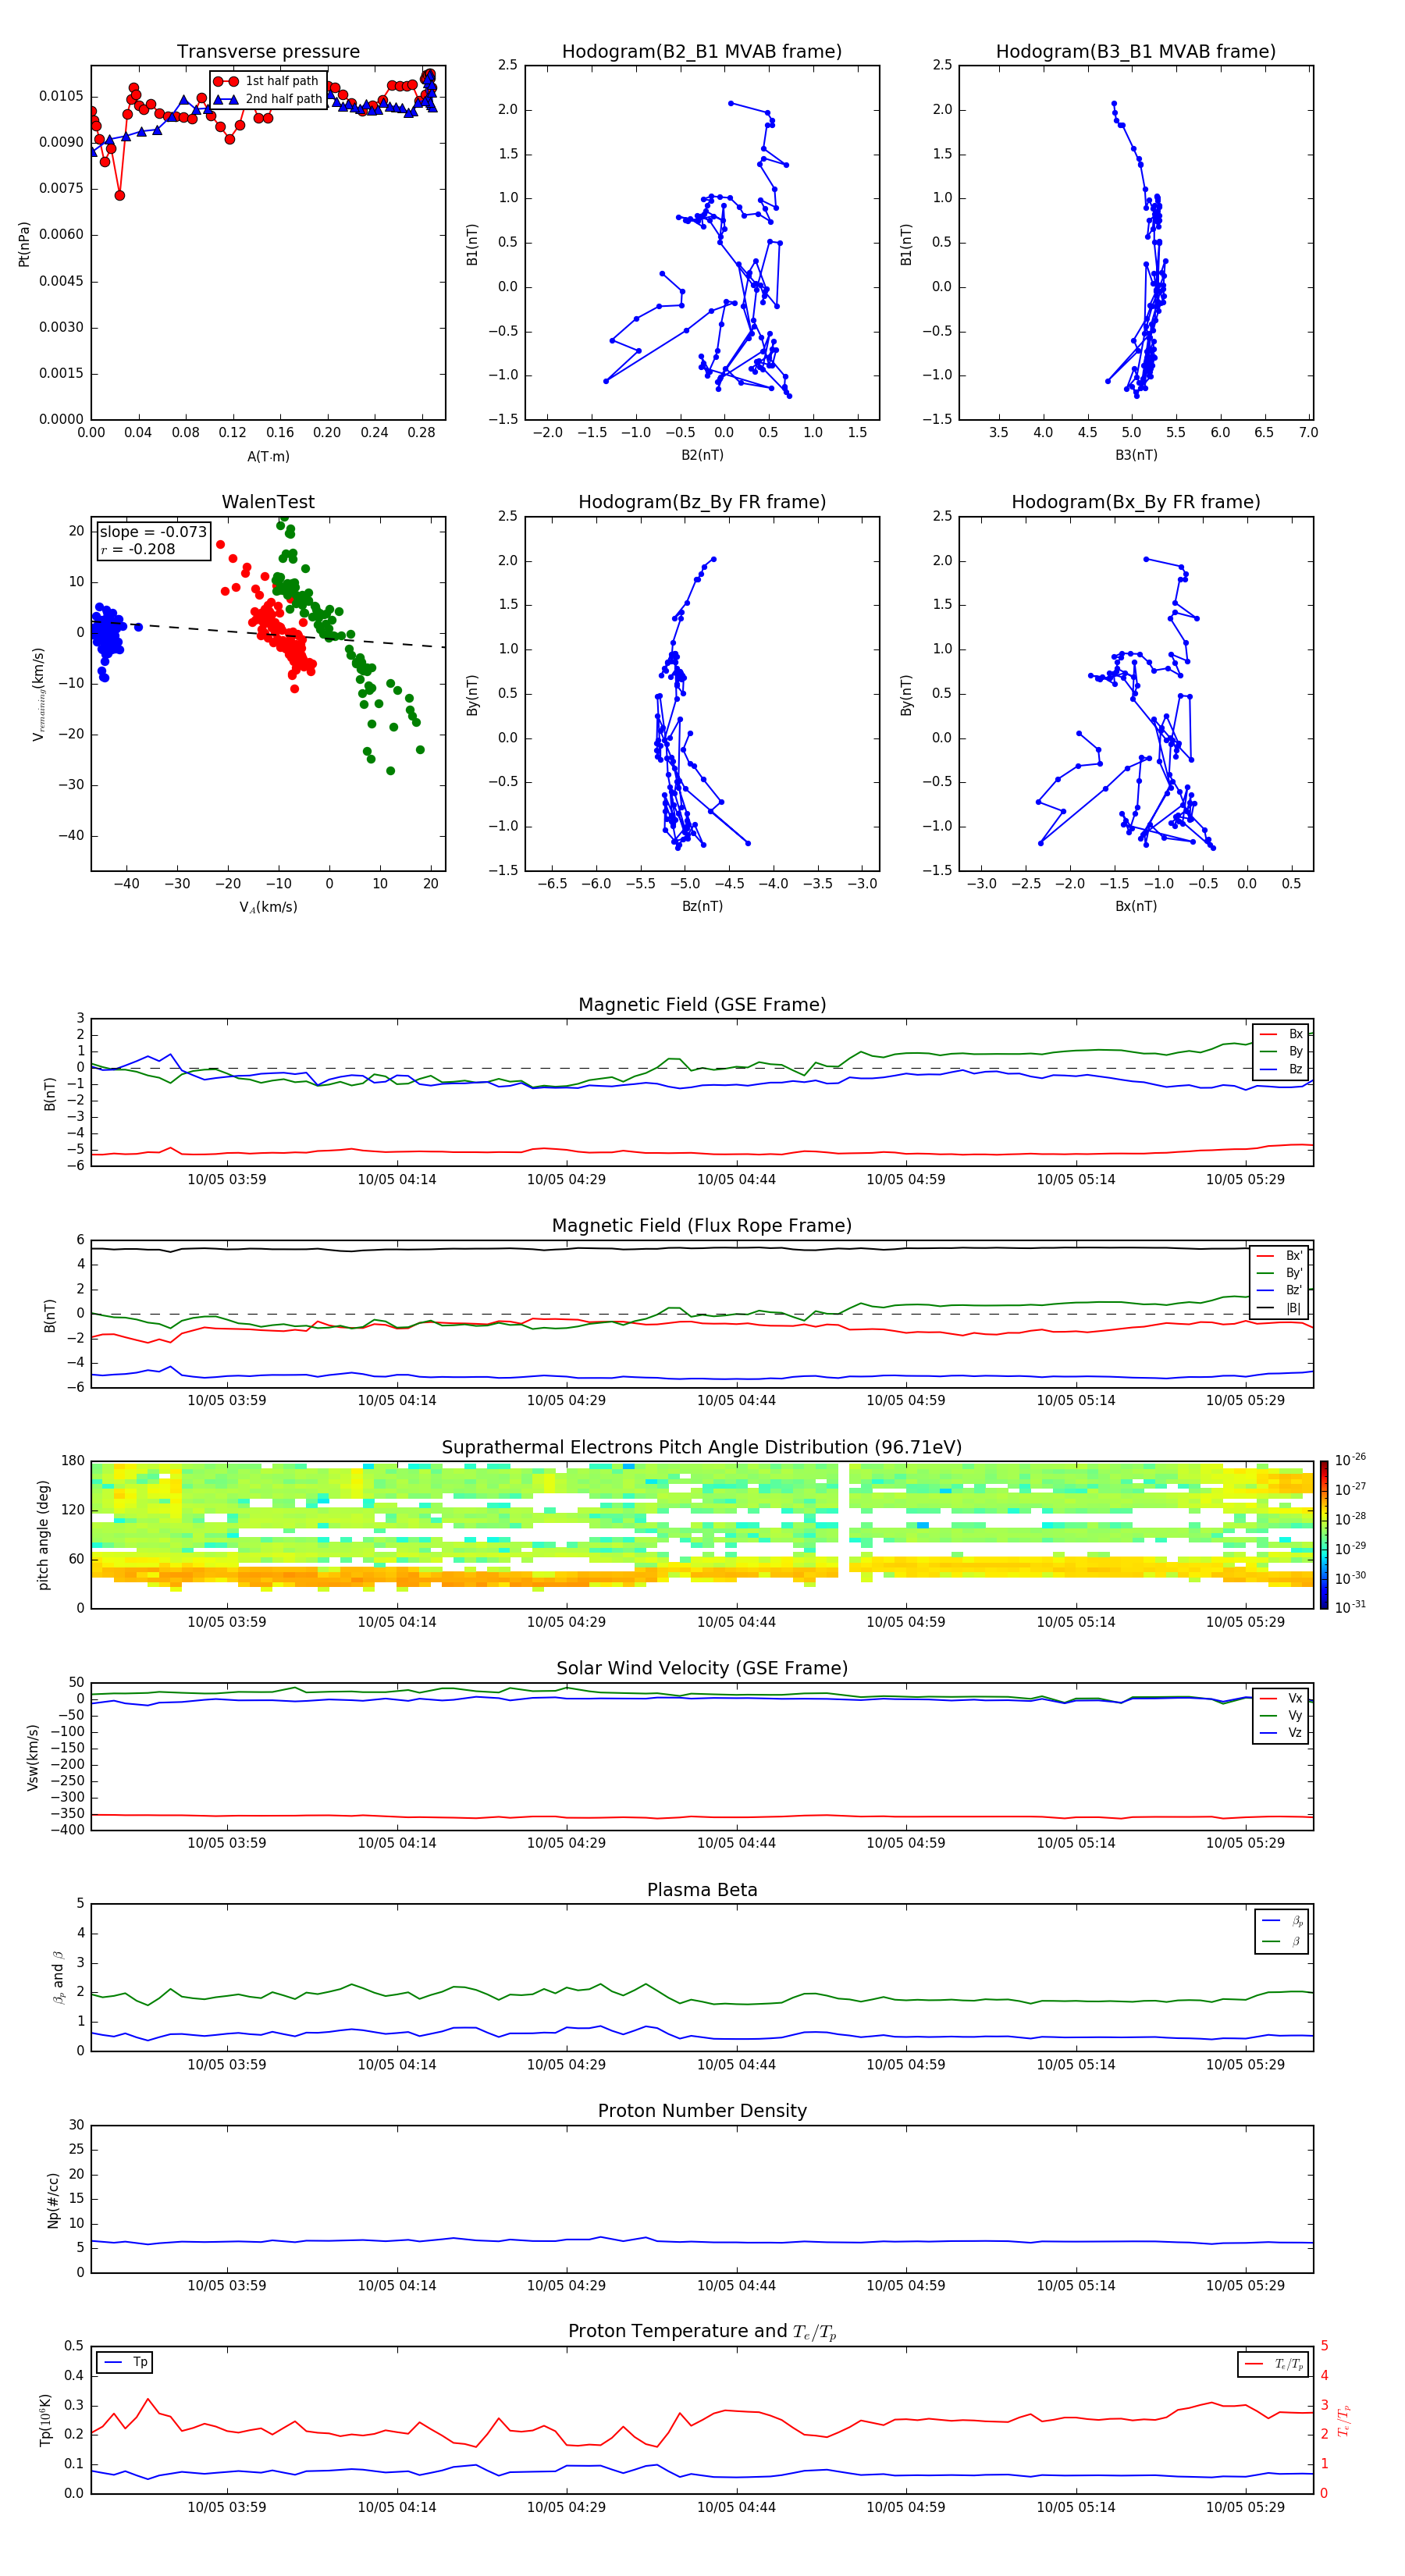Click the 'Bz' legend entry in GSE magnetic field plot

1282,1069
